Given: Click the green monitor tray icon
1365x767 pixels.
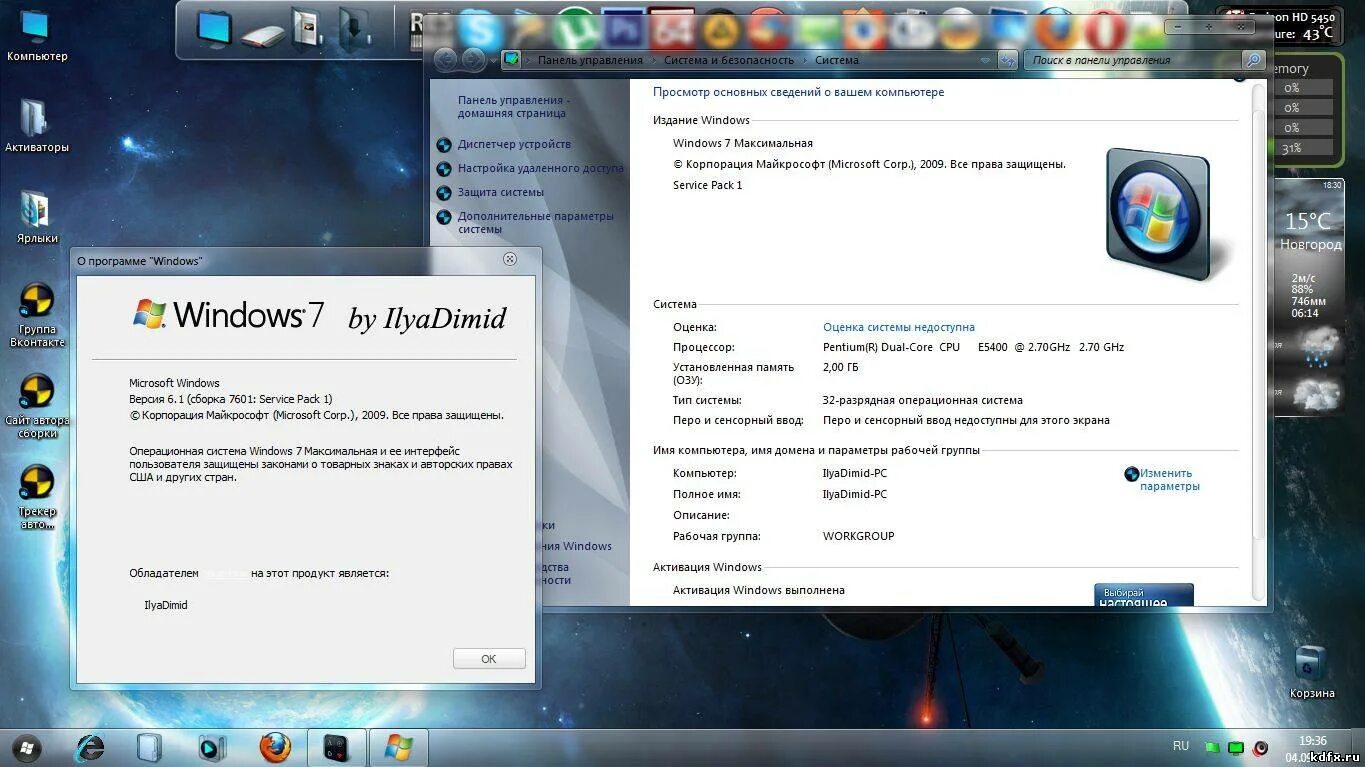Looking at the screenshot, I should pyautogui.click(x=1236, y=748).
